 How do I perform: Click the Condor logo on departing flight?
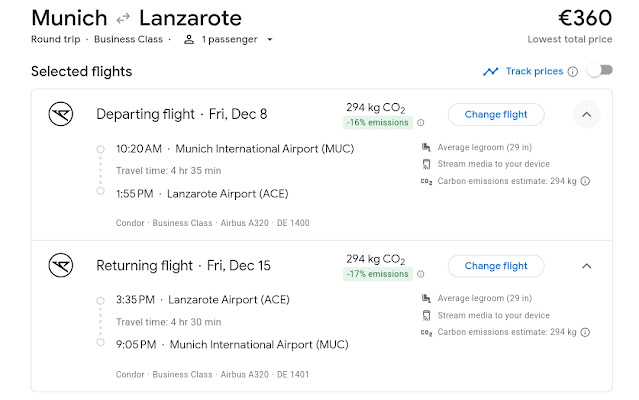[x=61, y=114]
